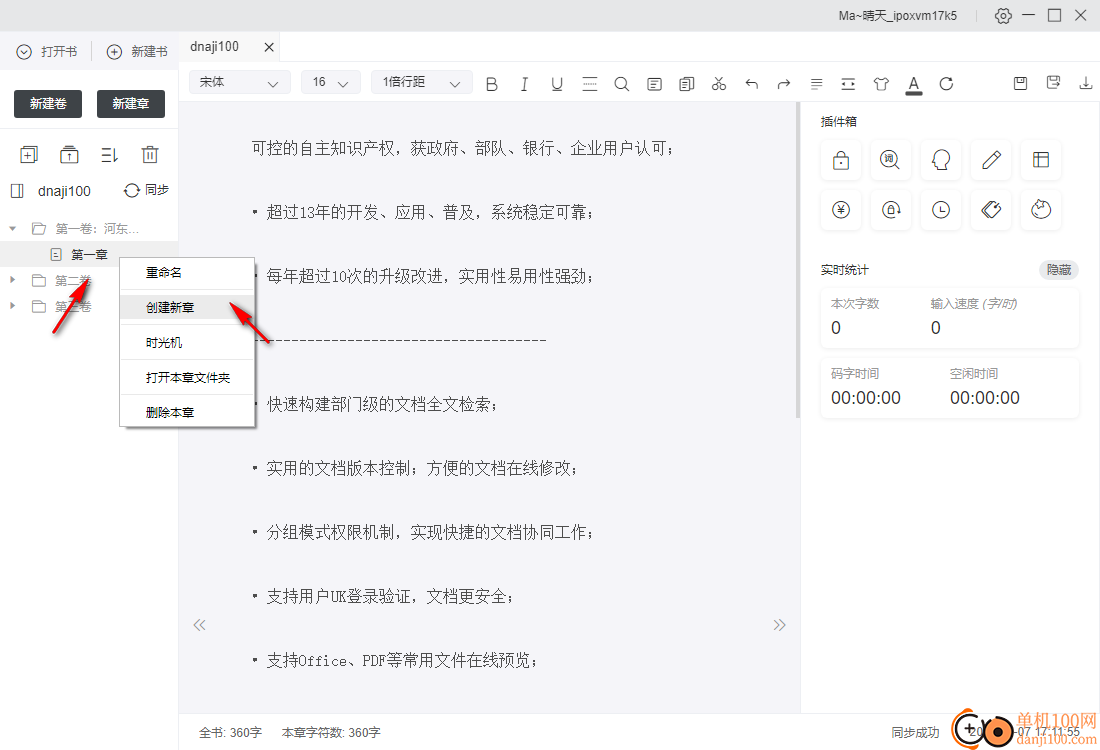Open the line spacing dropdown 1倍行距
1100x750 pixels.
click(x=421, y=83)
